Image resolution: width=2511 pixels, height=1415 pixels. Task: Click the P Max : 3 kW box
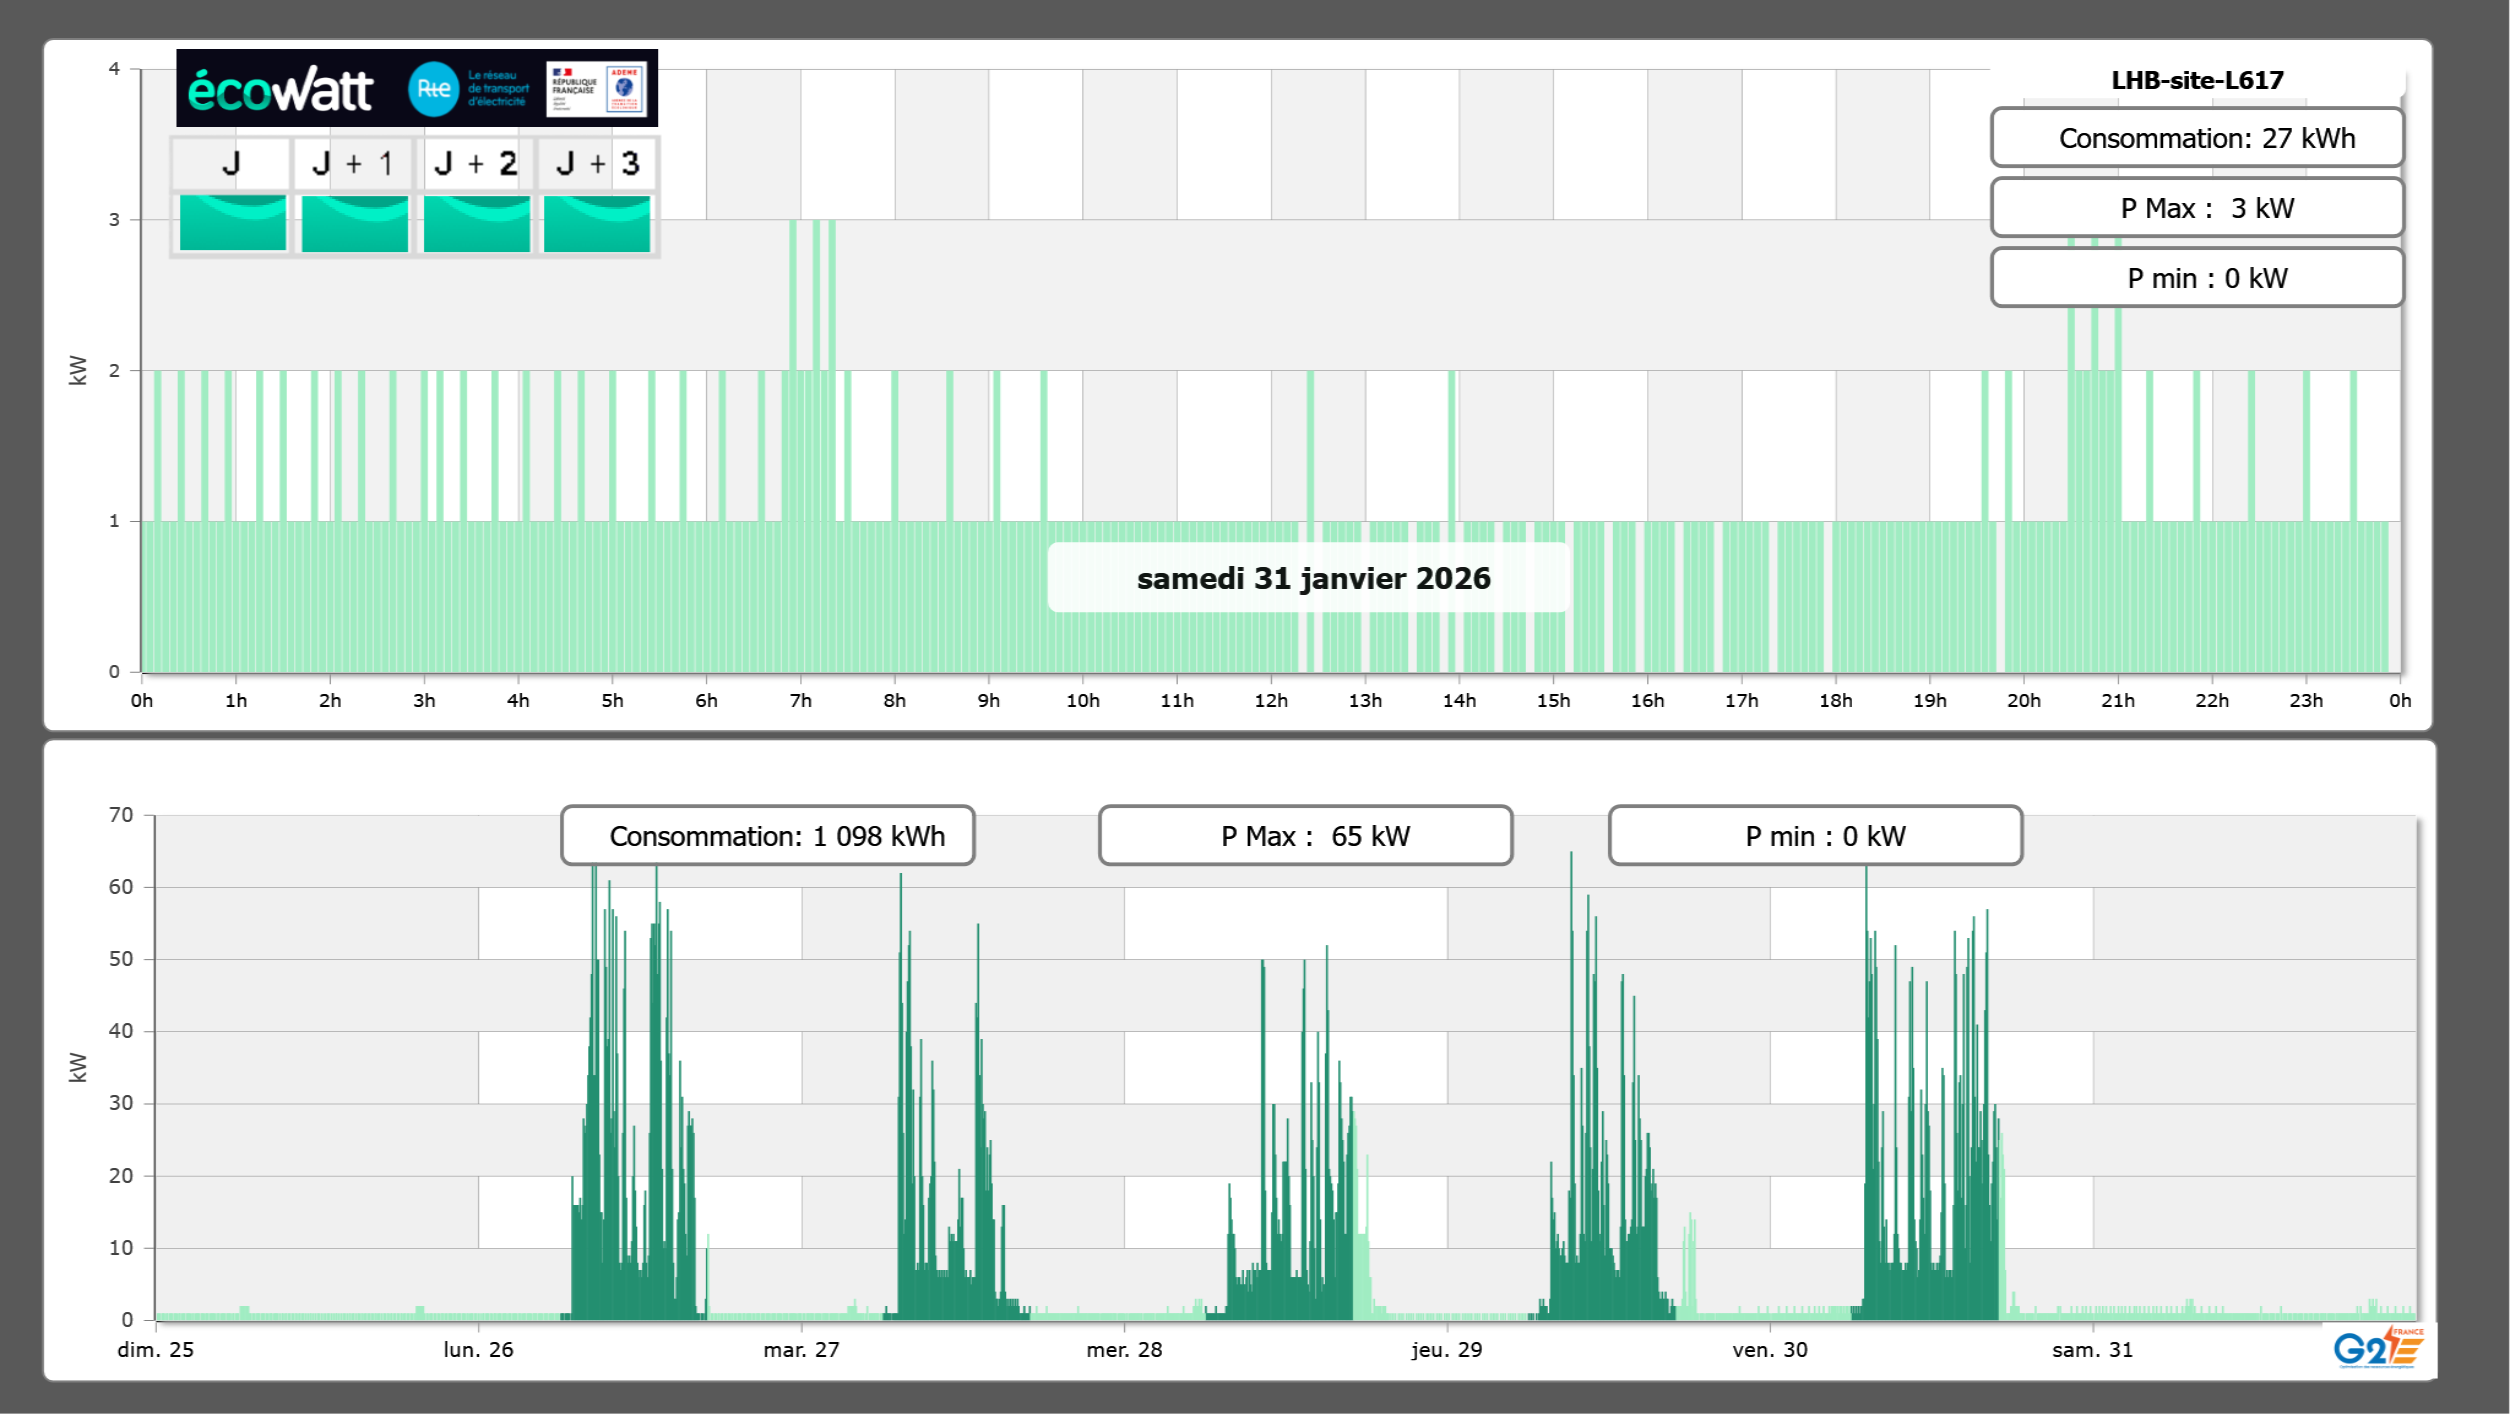(2197, 208)
